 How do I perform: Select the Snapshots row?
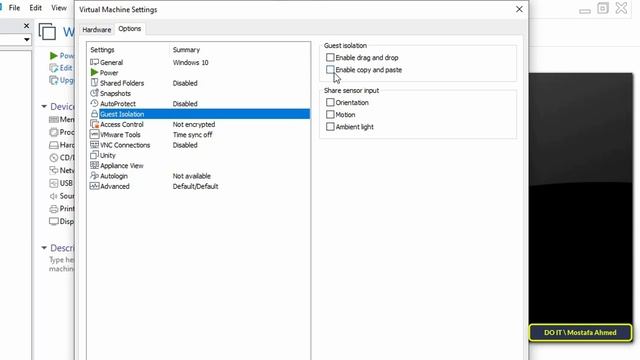[x=199, y=93]
